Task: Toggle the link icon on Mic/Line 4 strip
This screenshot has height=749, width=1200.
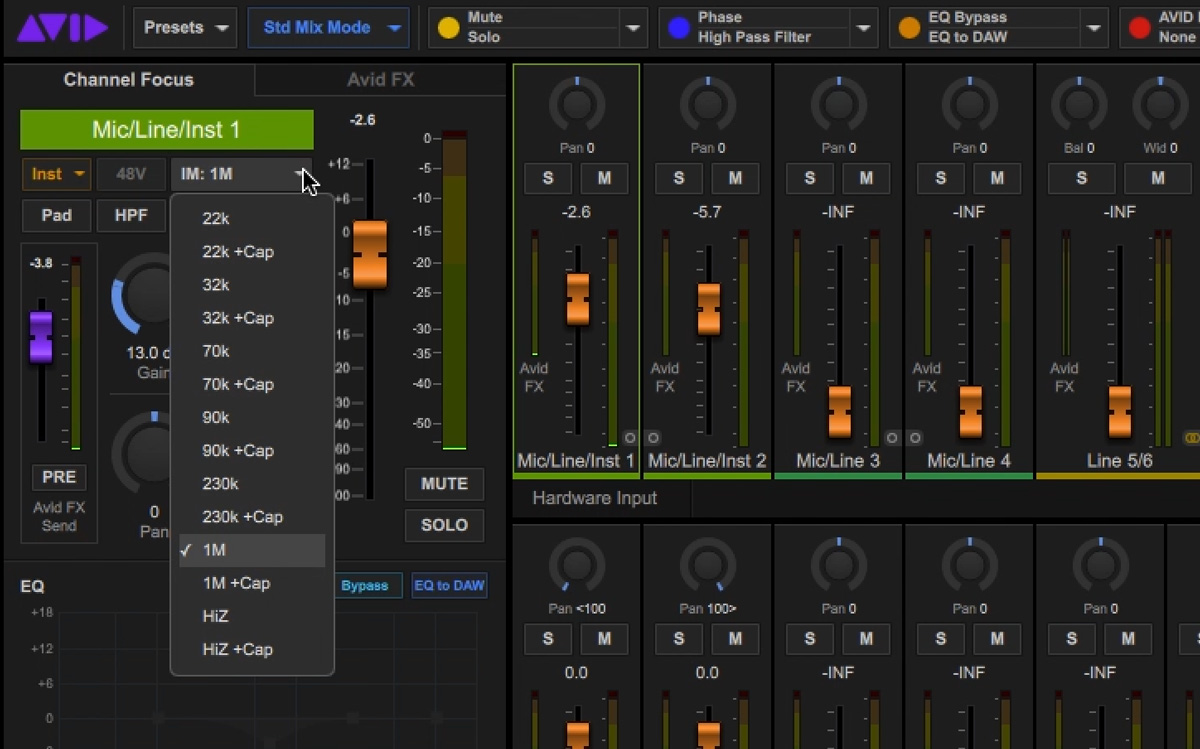Action: click(x=915, y=438)
